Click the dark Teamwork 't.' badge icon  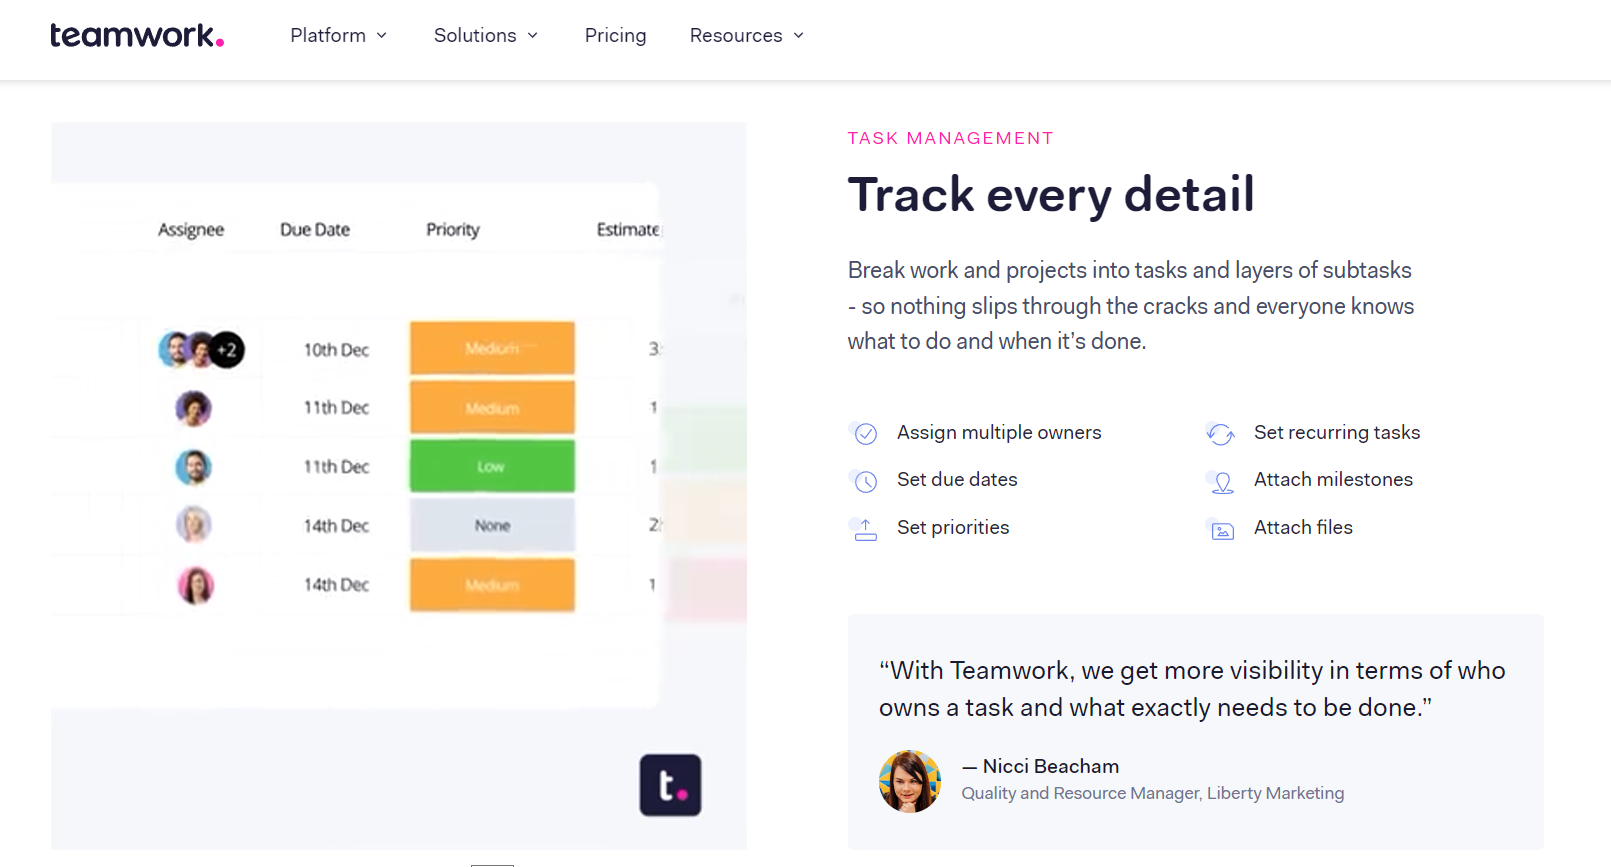pyautogui.click(x=670, y=785)
